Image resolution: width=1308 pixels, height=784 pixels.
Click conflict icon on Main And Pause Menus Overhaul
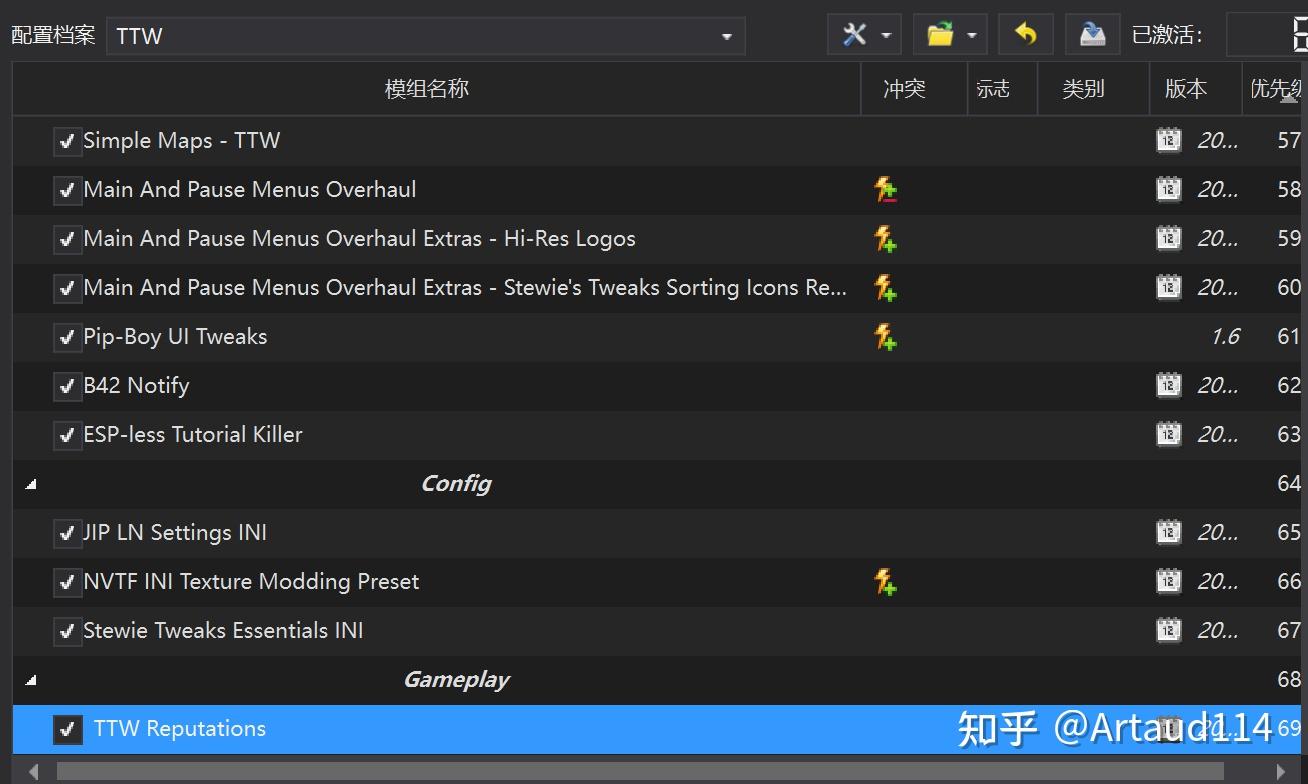click(884, 189)
